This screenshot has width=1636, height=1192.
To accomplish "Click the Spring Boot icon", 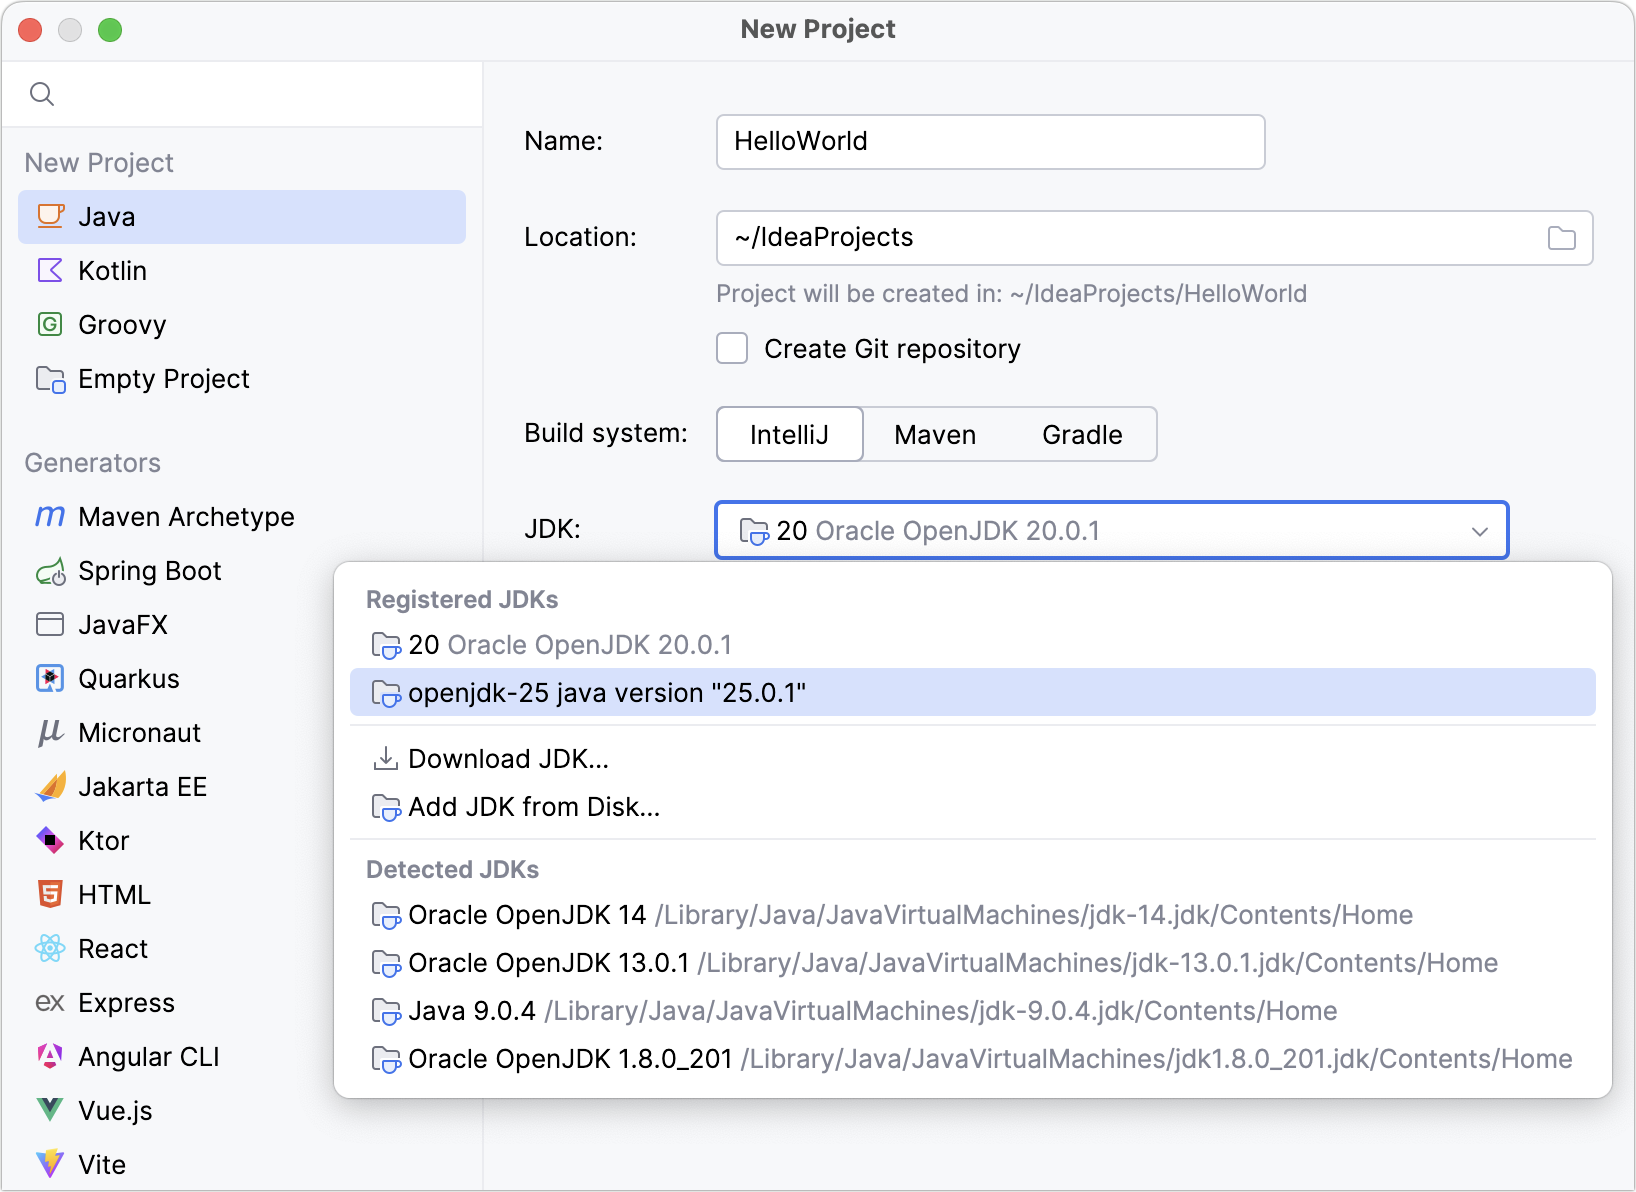I will (x=49, y=571).
